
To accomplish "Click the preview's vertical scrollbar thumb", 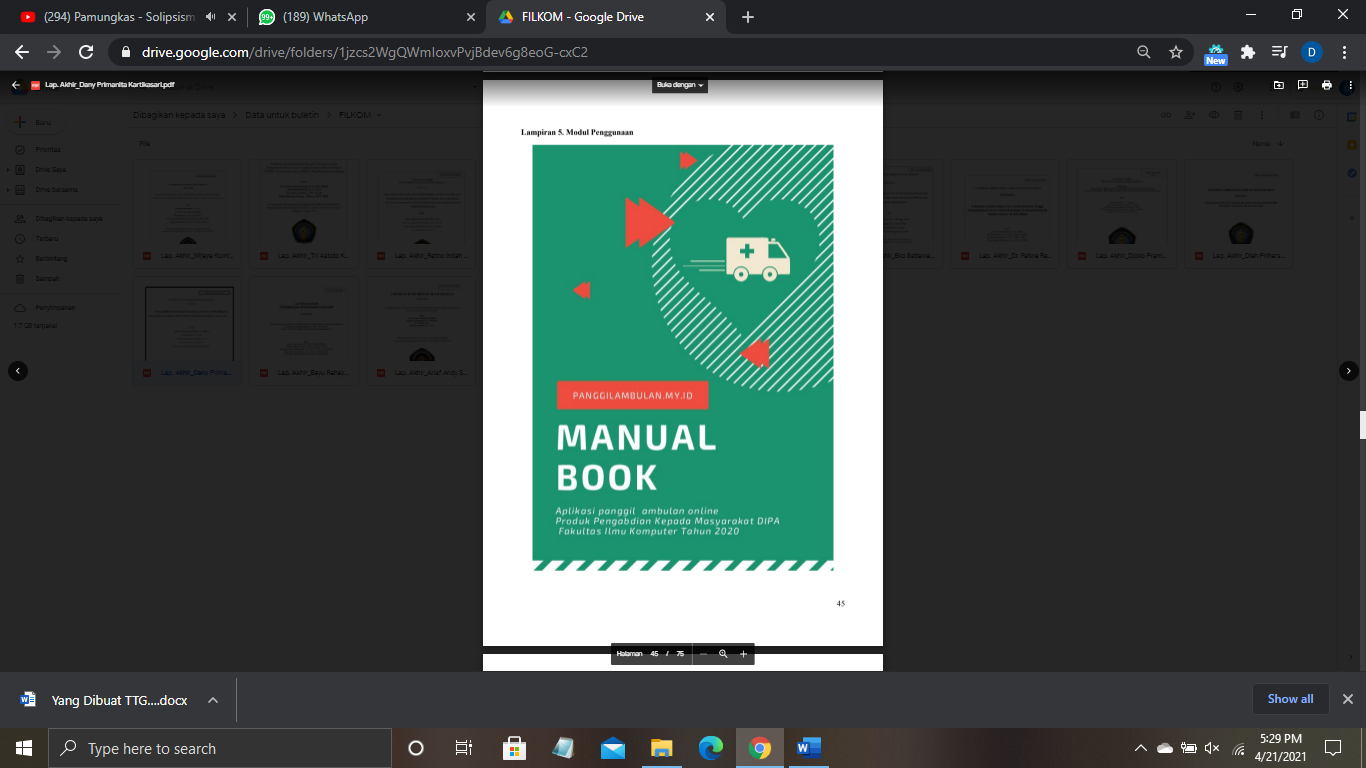I will [1362, 425].
